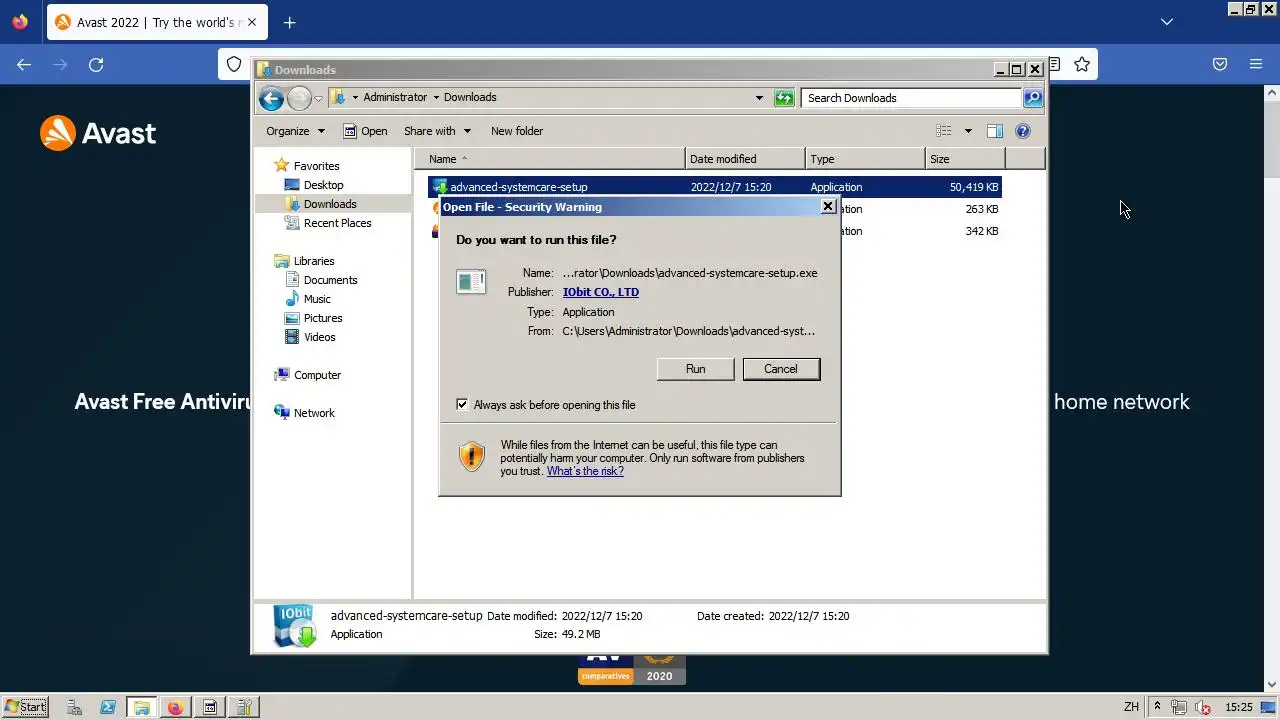Open the IObit CO., LTD publisher link
Viewport: 1280px width, 720px height.
[x=600, y=292]
